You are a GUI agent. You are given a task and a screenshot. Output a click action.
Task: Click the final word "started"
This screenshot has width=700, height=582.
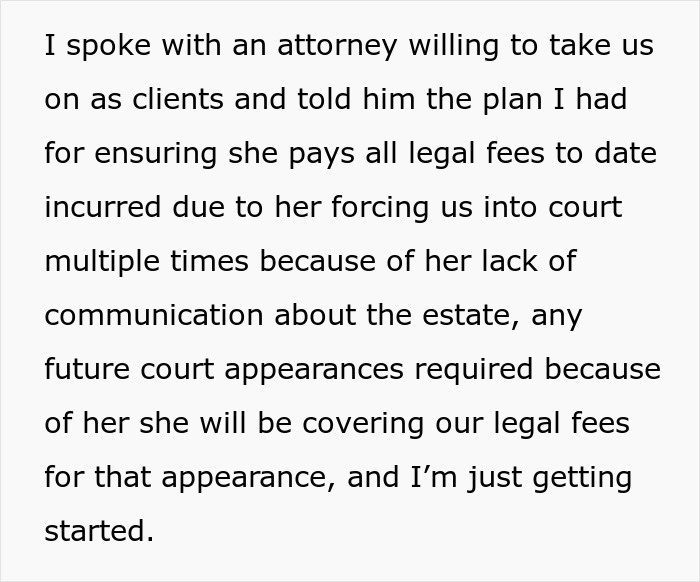[x=99, y=530]
